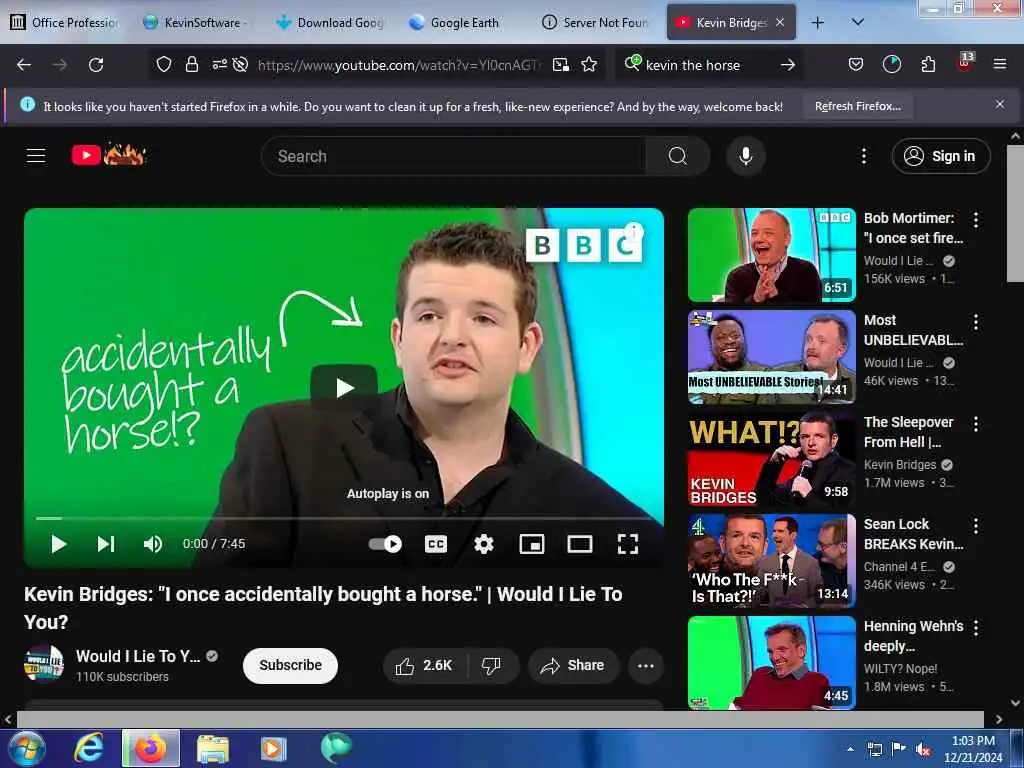1024x768 pixels.
Task: Open options menu for Sean Lock video
Action: 976,526
